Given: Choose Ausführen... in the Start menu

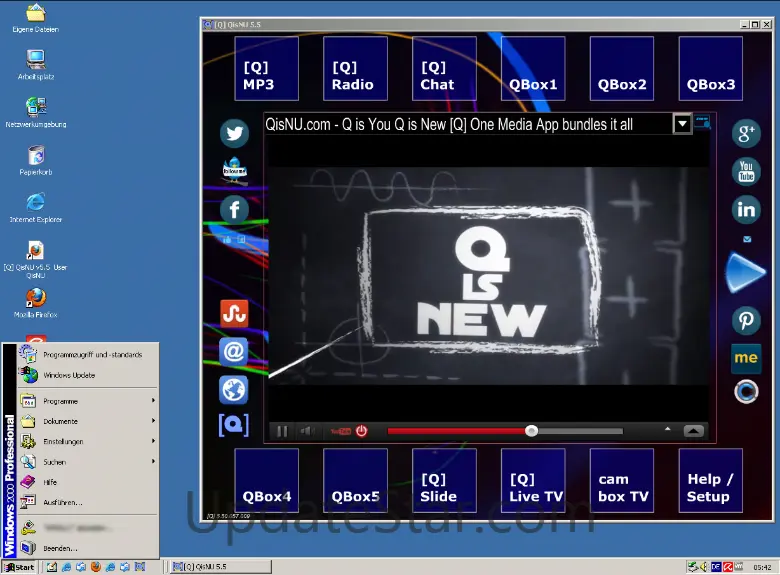Looking at the screenshot, I should pos(63,502).
